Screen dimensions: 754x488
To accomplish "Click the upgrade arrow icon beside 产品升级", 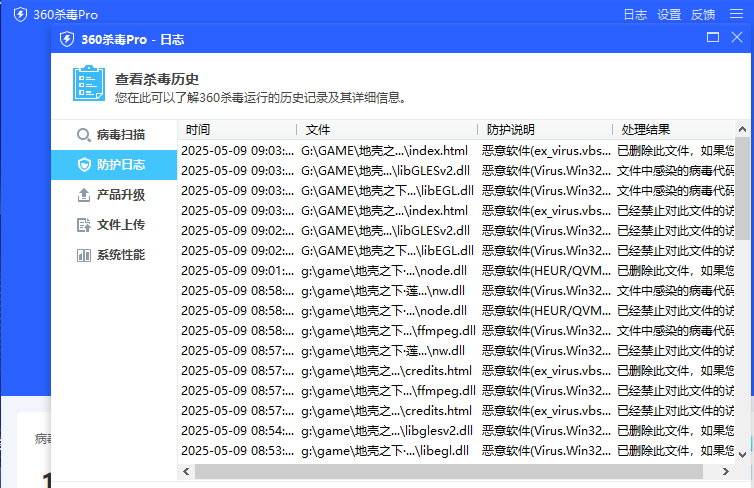I will coord(84,195).
